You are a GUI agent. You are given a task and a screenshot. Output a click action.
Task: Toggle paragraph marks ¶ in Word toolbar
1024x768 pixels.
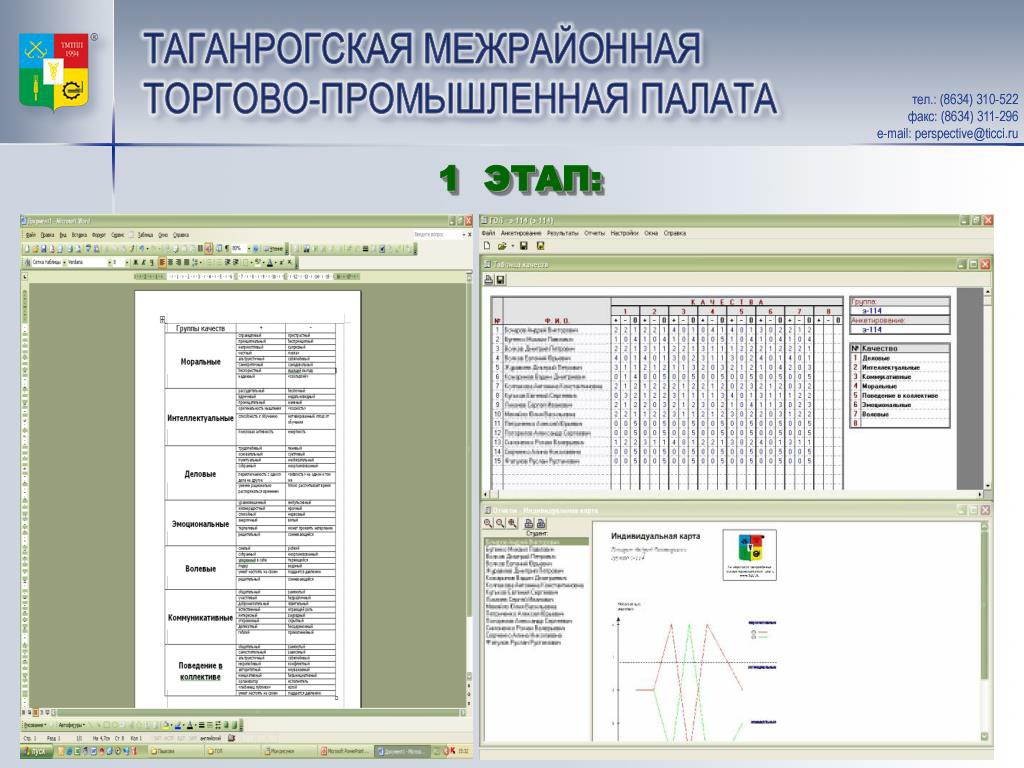click(227, 249)
